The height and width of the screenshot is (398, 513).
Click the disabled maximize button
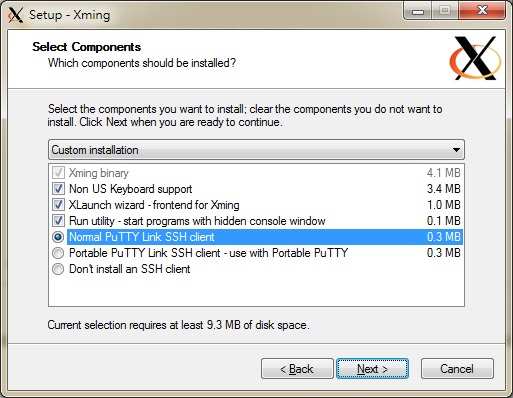pos(445,11)
